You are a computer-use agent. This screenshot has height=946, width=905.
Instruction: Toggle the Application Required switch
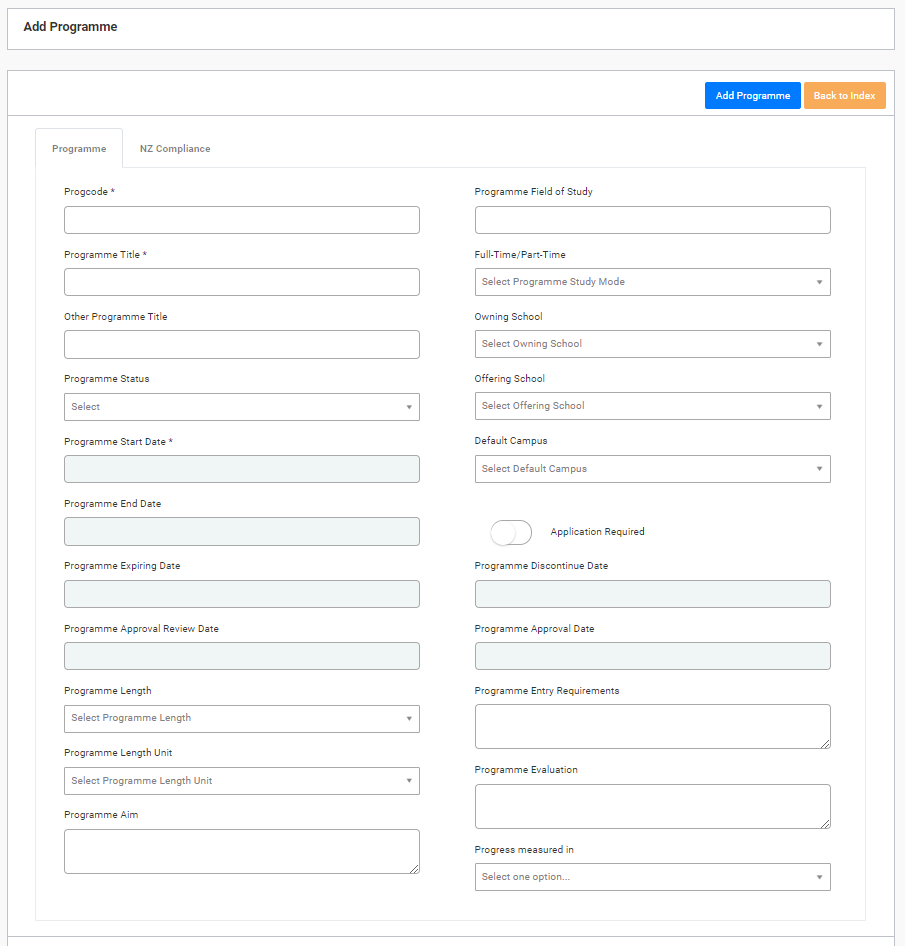[x=511, y=533]
